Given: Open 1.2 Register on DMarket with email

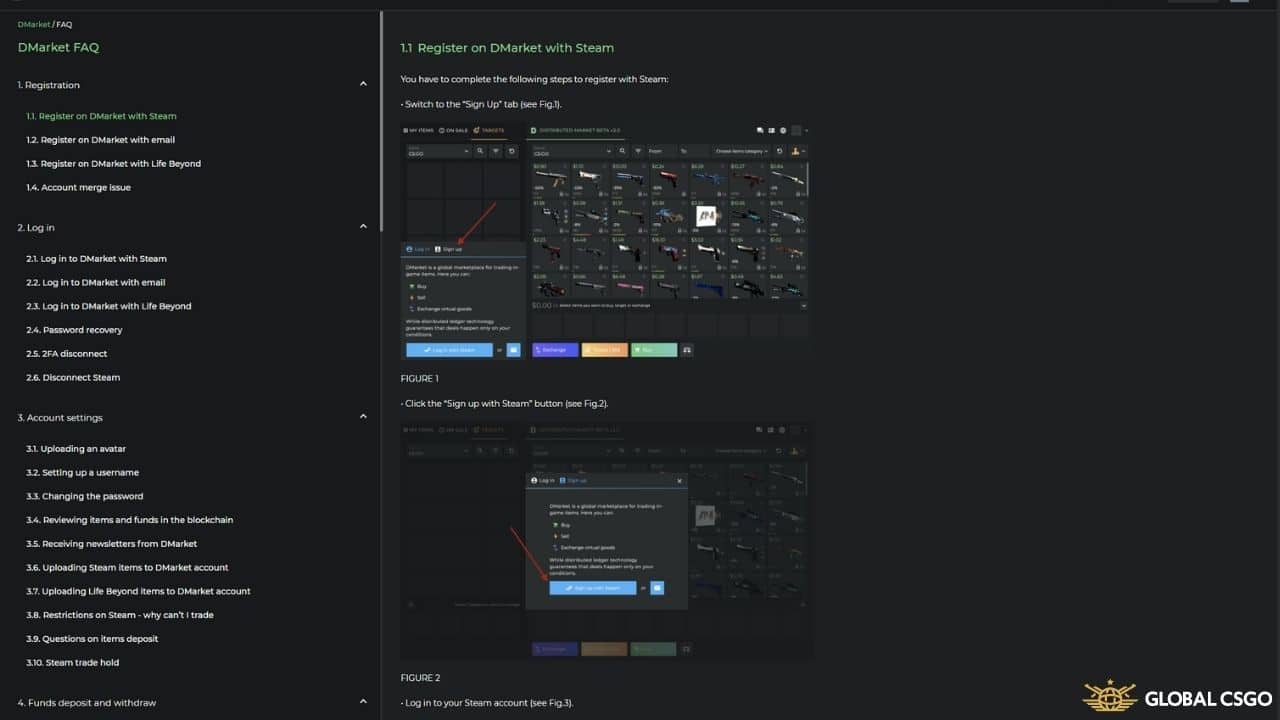Looking at the screenshot, I should coord(101,140).
